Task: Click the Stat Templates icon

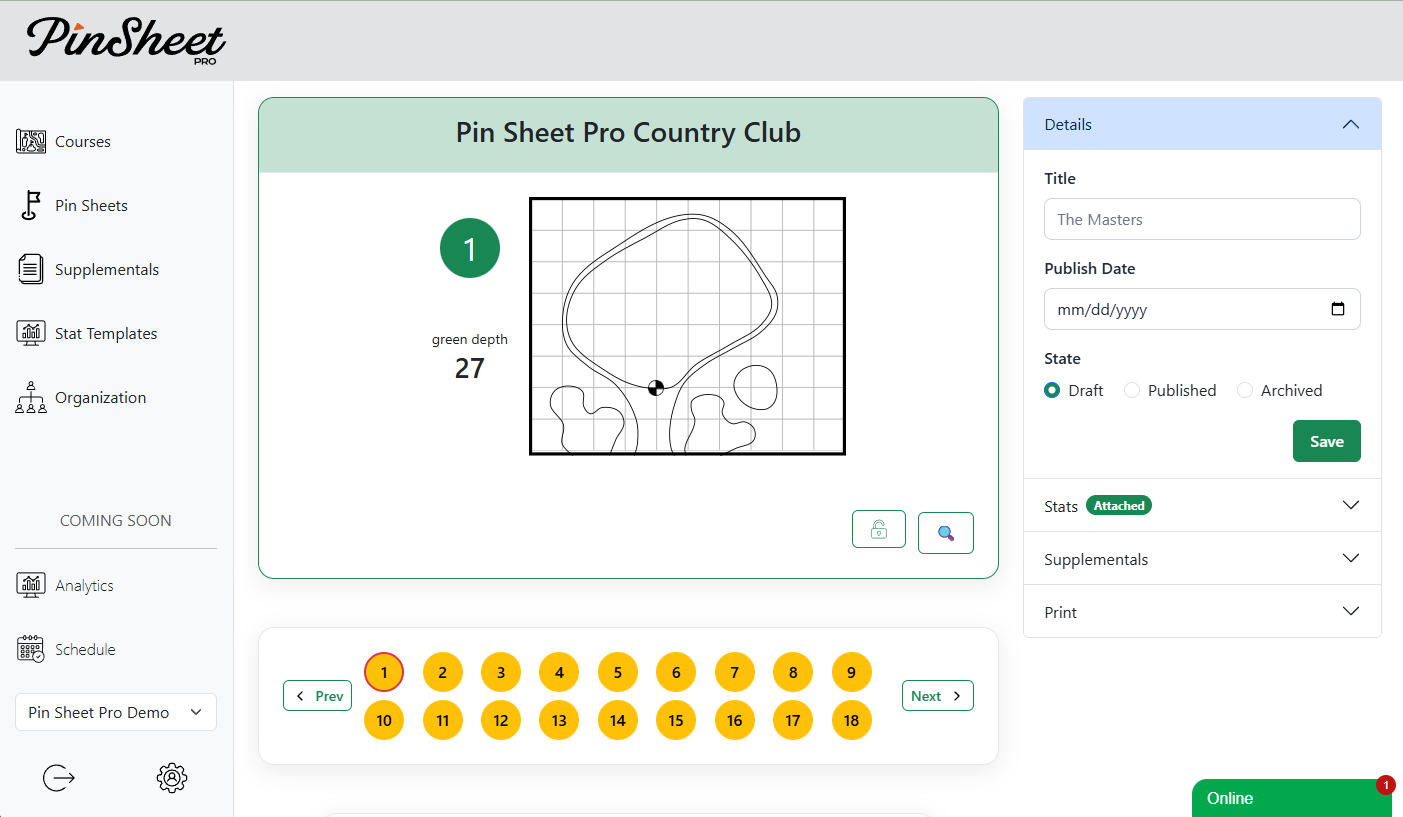Action: [31, 333]
